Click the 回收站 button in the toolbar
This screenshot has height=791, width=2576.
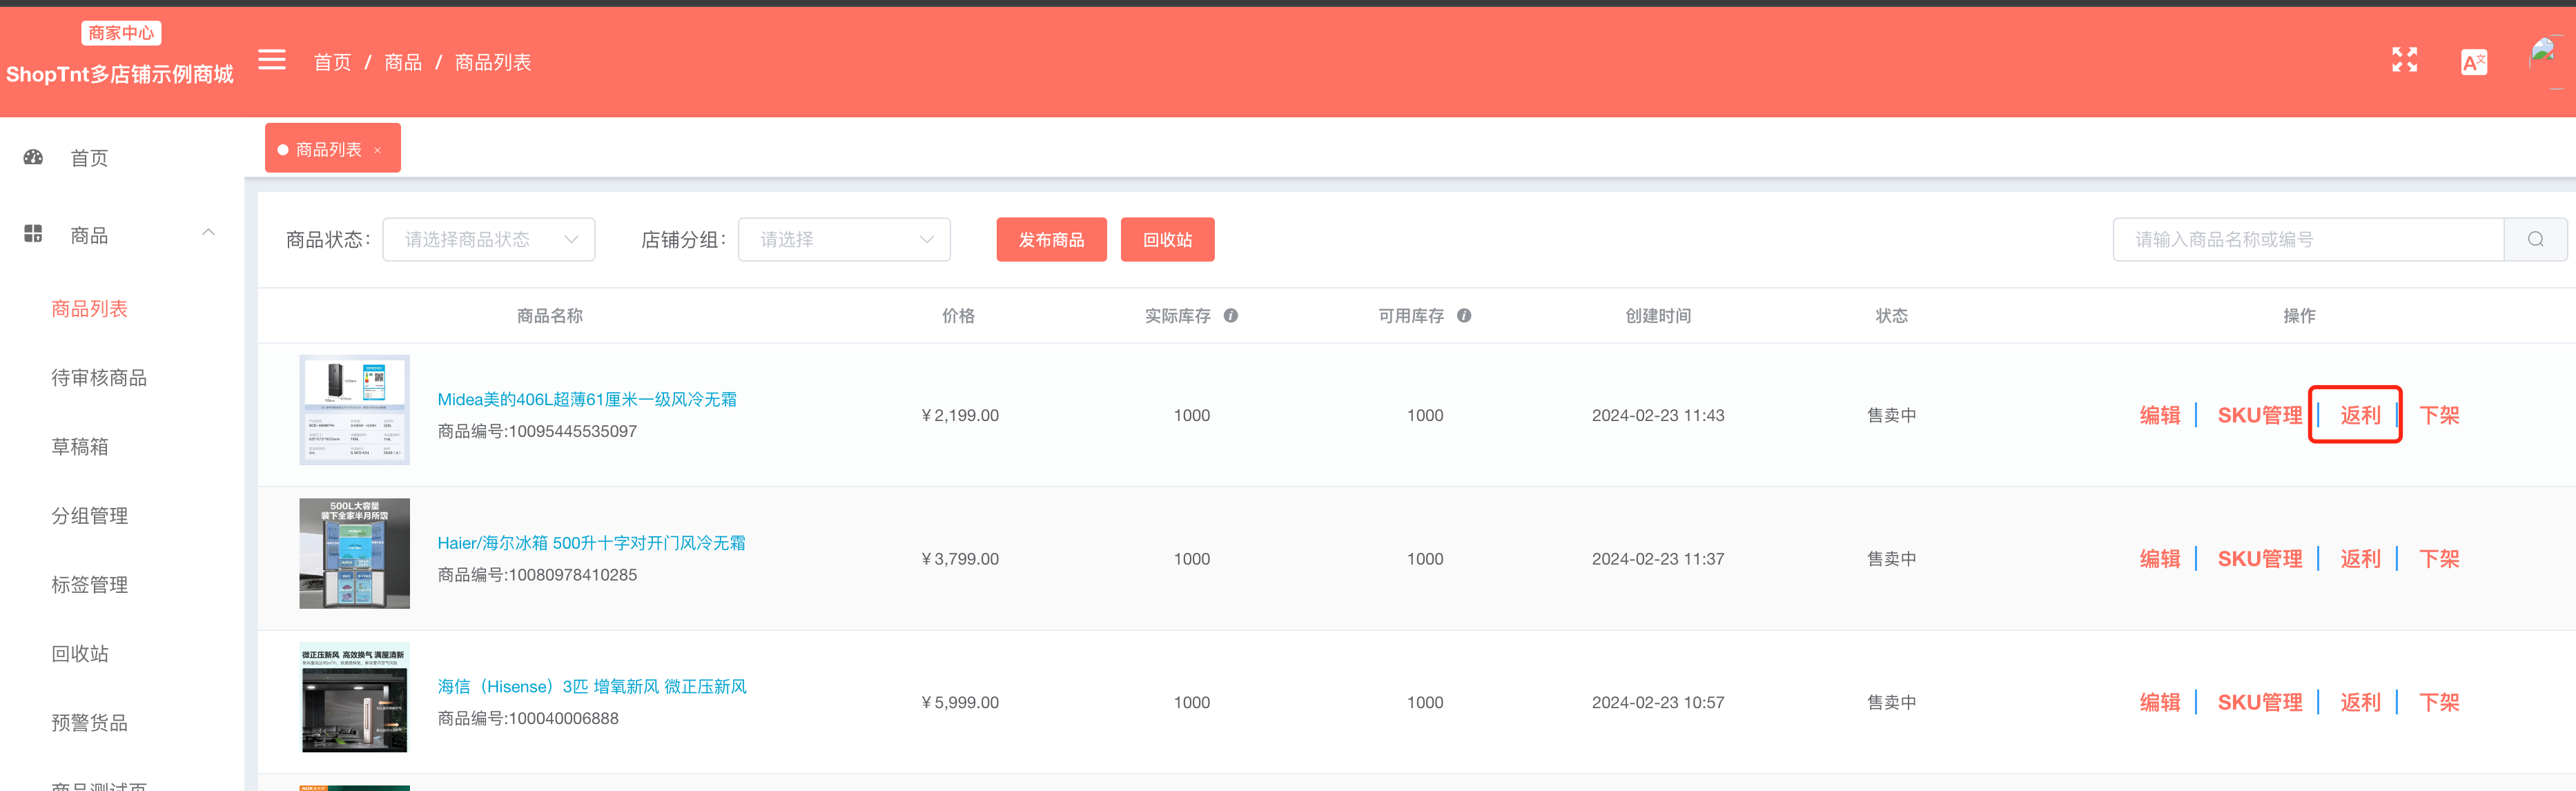pyautogui.click(x=1167, y=240)
